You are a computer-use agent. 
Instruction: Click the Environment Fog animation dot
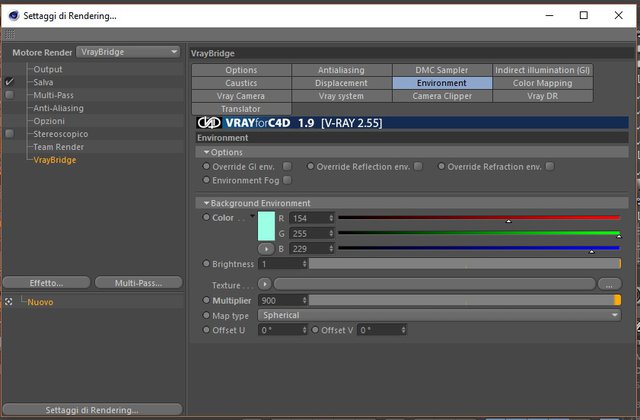click(x=206, y=180)
